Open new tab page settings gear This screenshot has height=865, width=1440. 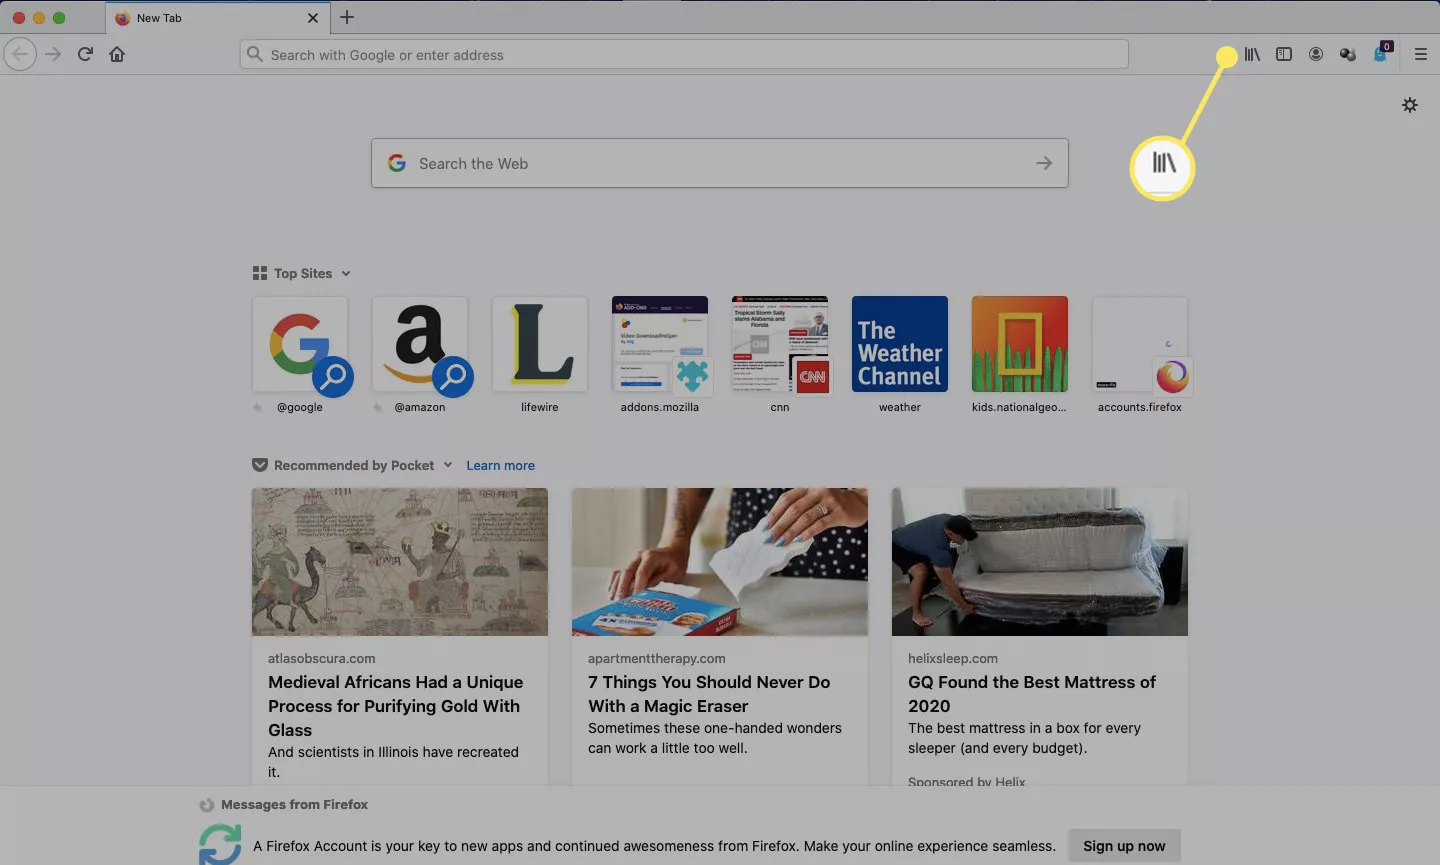click(x=1409, y=105)
